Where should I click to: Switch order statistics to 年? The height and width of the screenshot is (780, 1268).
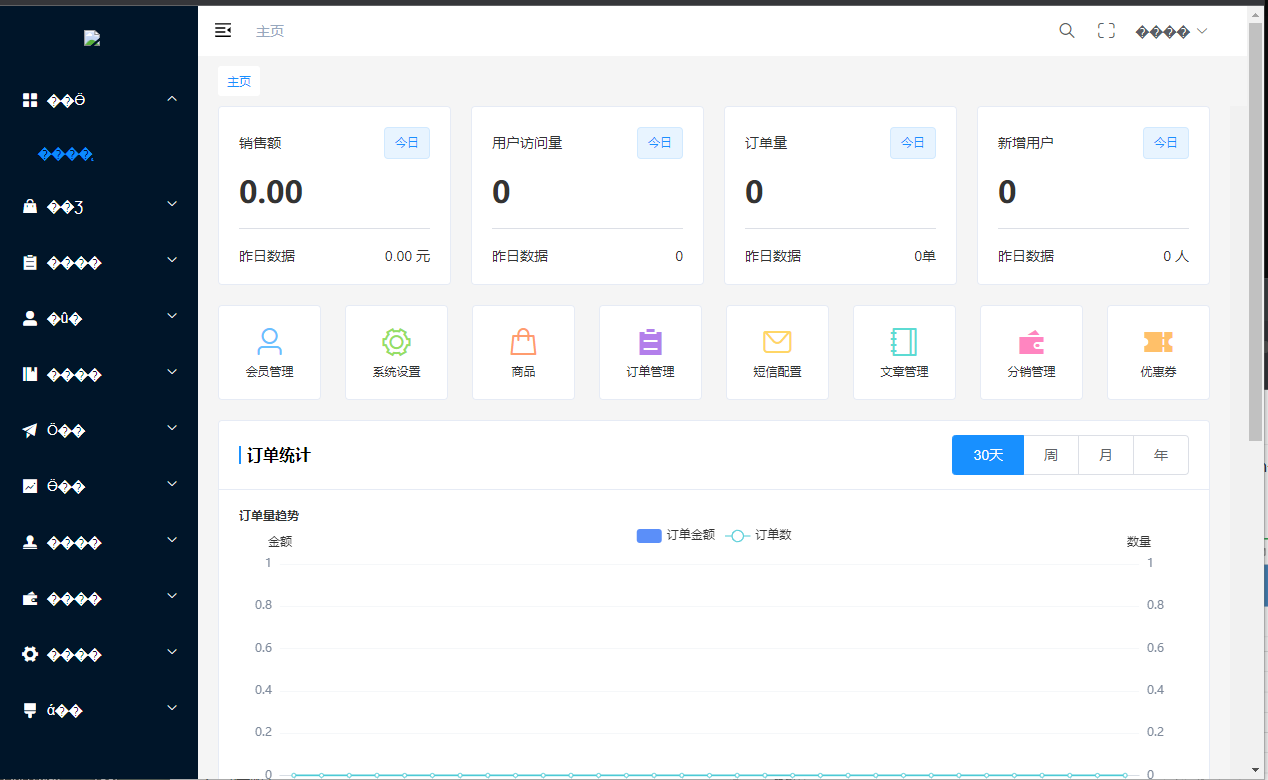pyautogui.click(x=1161, y=455)
